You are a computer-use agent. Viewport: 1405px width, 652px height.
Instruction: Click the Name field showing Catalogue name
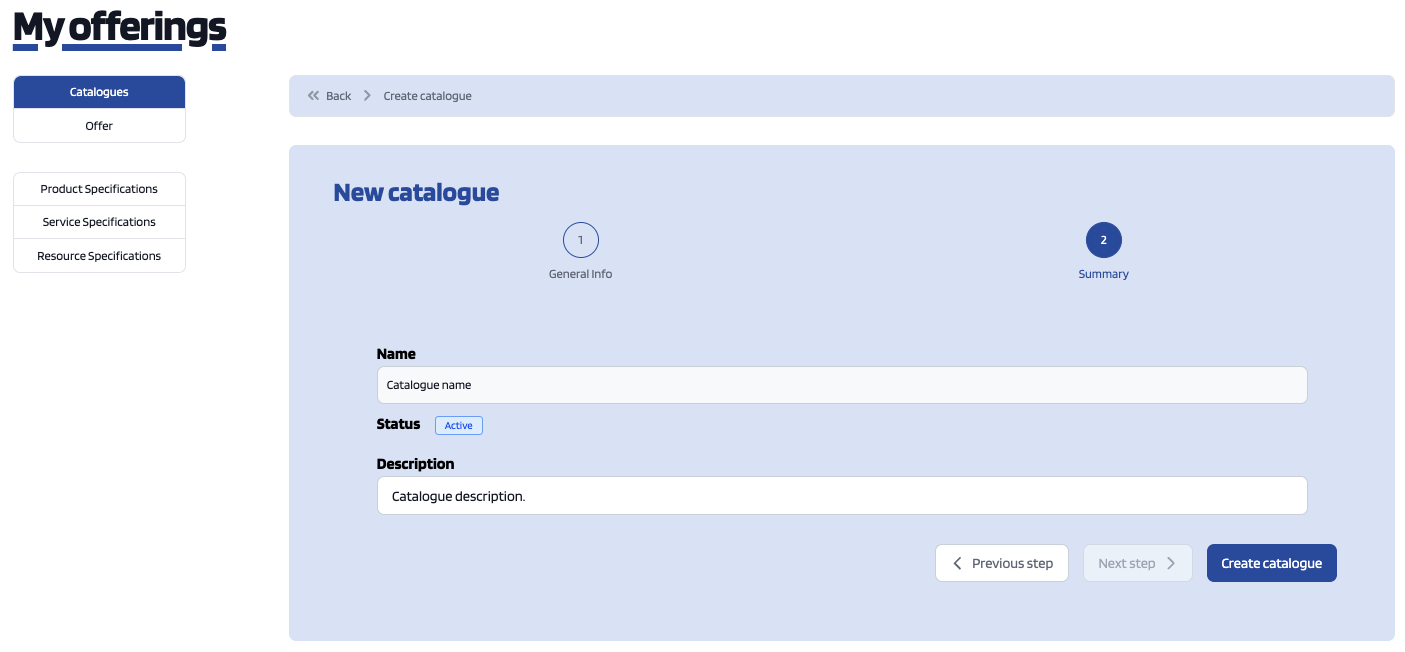tap(841, 385)
